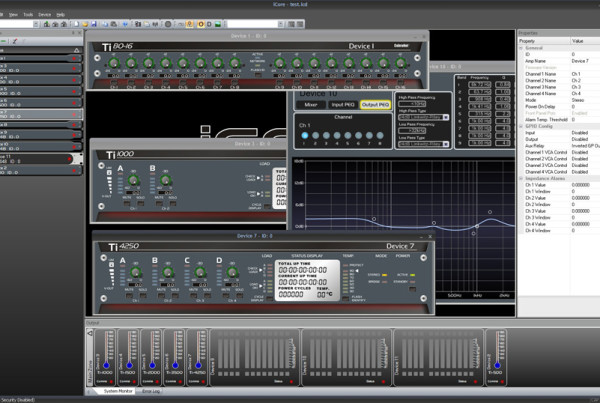This screenshot has height=403, width=600.
Task: Click channel D gain knob on Device 7
Action: [232, 272]
